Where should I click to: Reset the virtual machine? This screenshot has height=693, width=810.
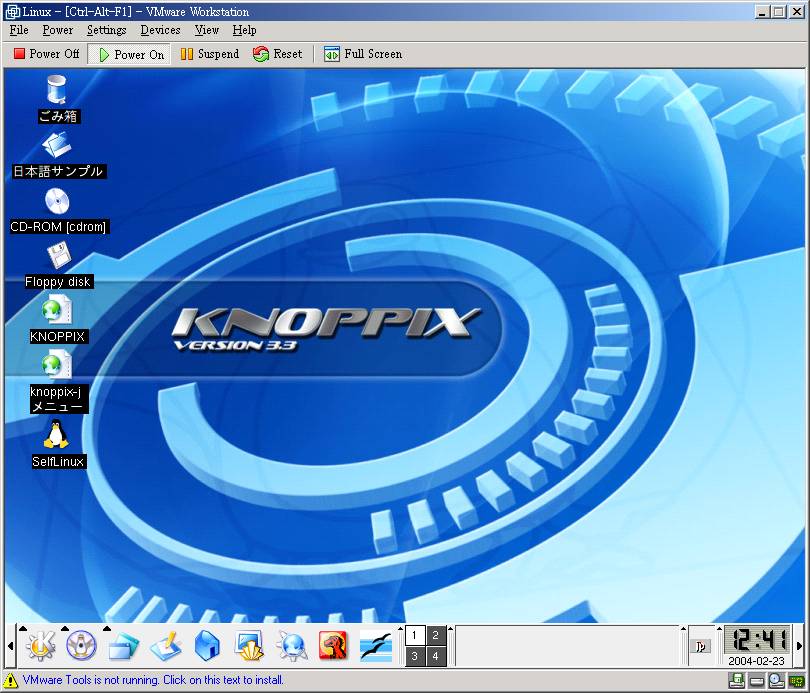[277, 54]
